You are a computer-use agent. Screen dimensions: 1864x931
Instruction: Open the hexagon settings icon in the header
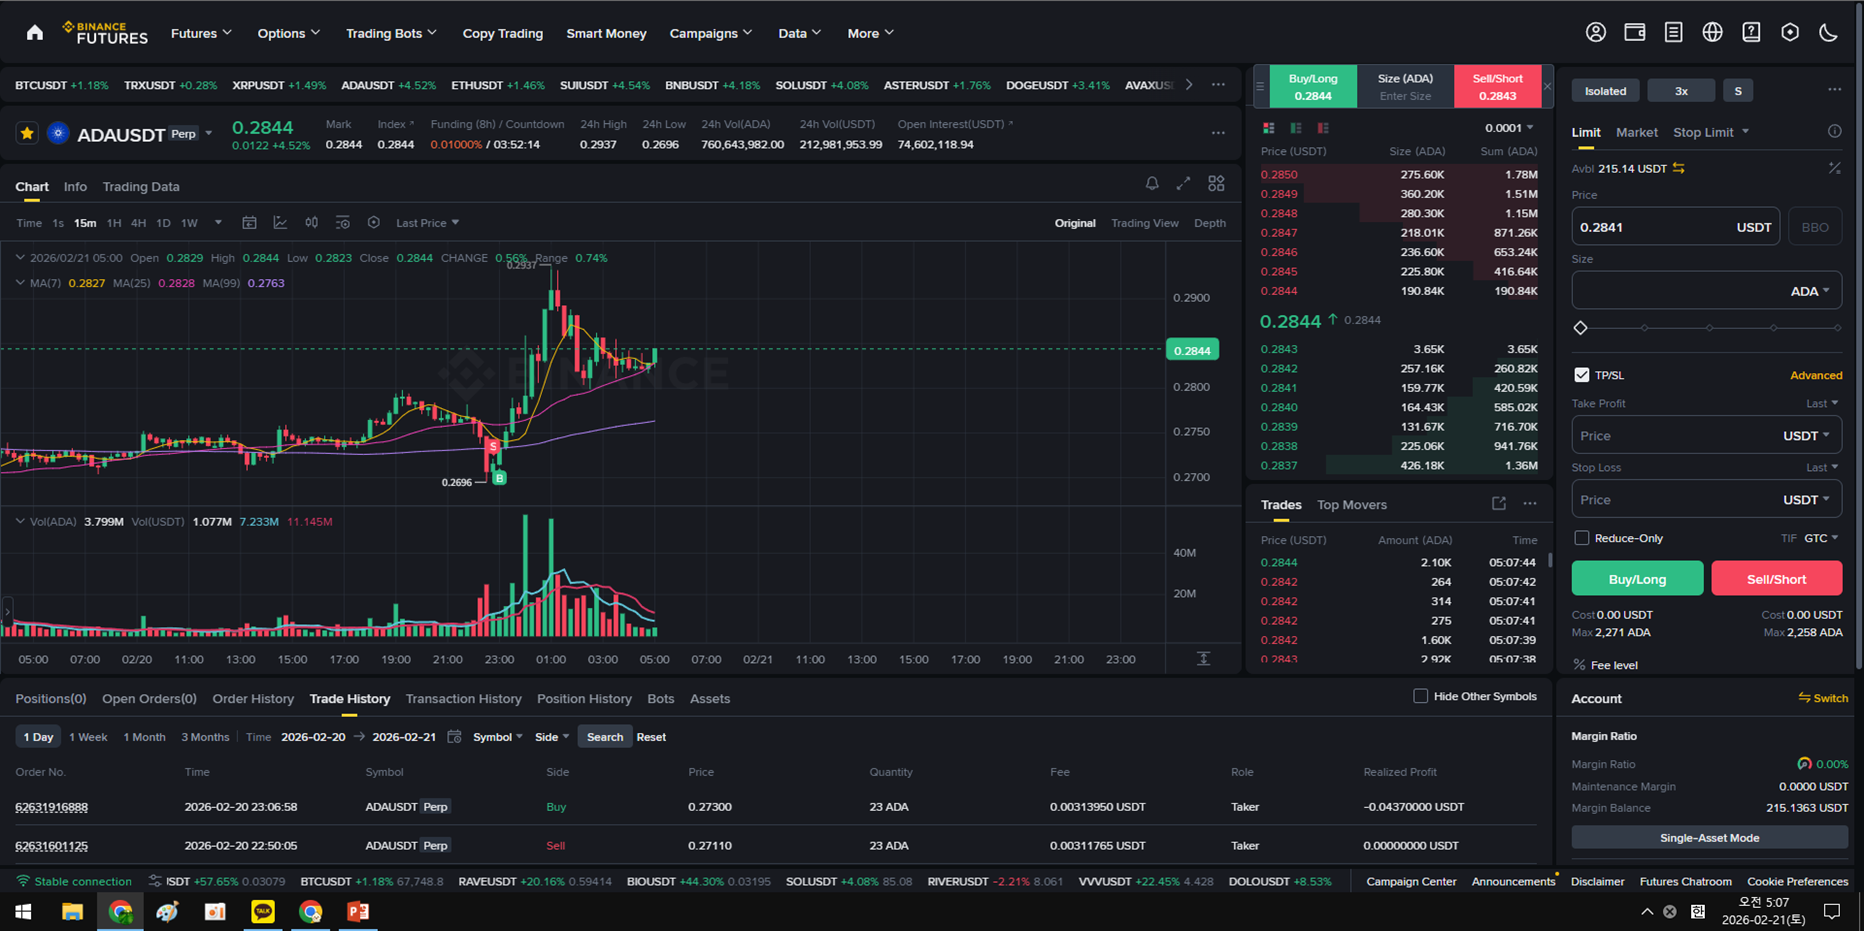pyautogui.click(x=1790, y=33)
